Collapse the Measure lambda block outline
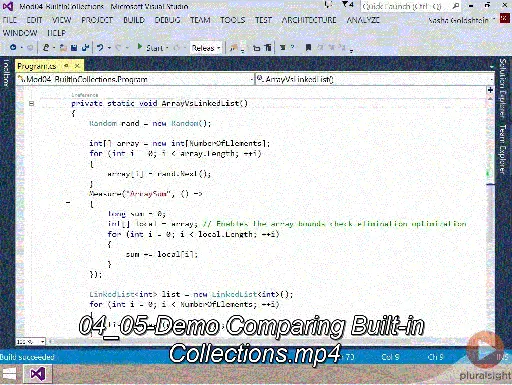The width and height of the screenshot is (512, 385). [68, 202]
